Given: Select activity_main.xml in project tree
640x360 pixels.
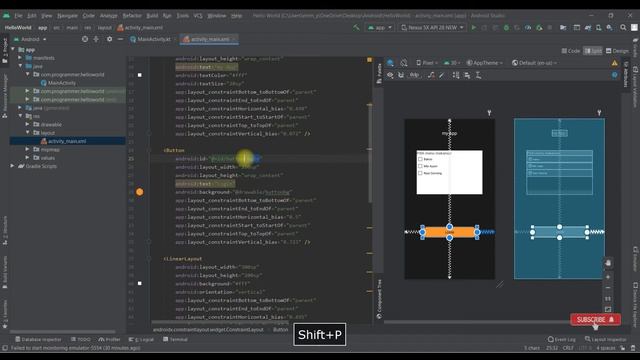Looking at the screenshot, I should point(67,141).
